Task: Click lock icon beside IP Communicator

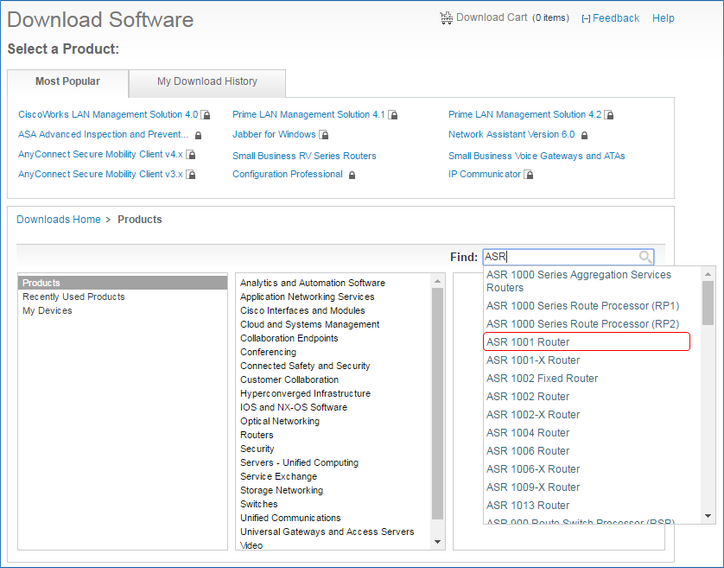Action: click(x=529, y=175)
